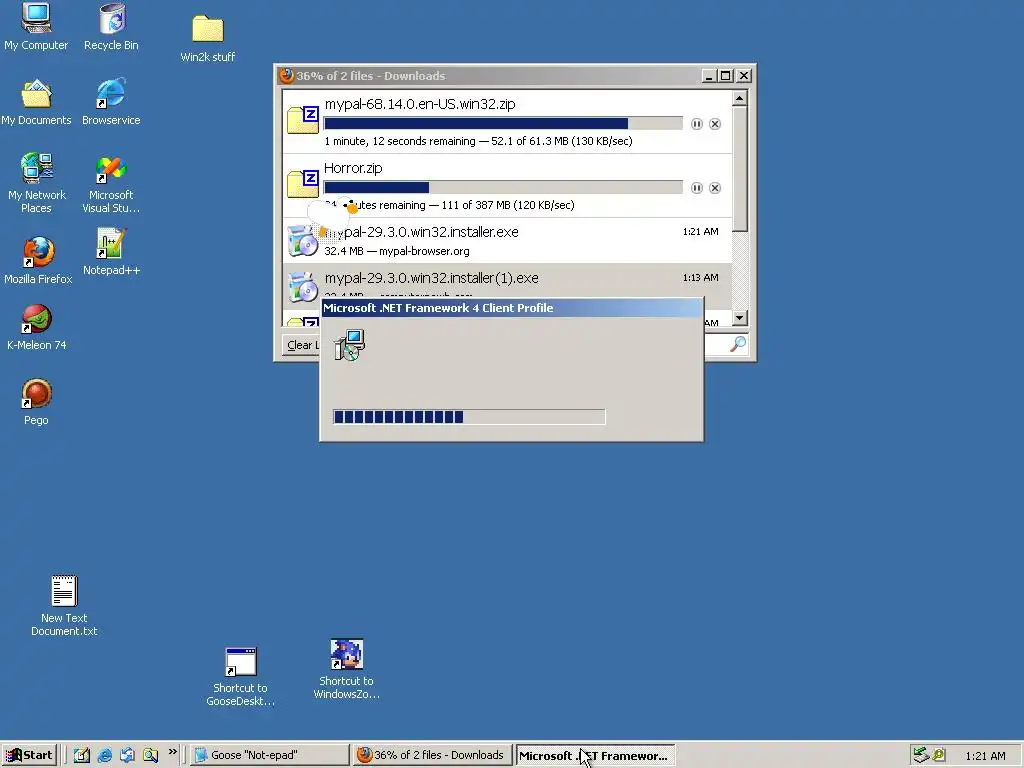Pause the mypal-68.14.0 zip download

coord(697,124)
